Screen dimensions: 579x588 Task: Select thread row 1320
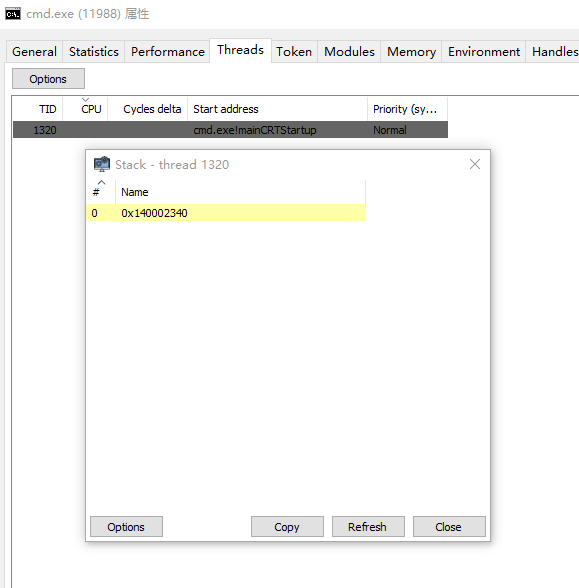point(230,130)
